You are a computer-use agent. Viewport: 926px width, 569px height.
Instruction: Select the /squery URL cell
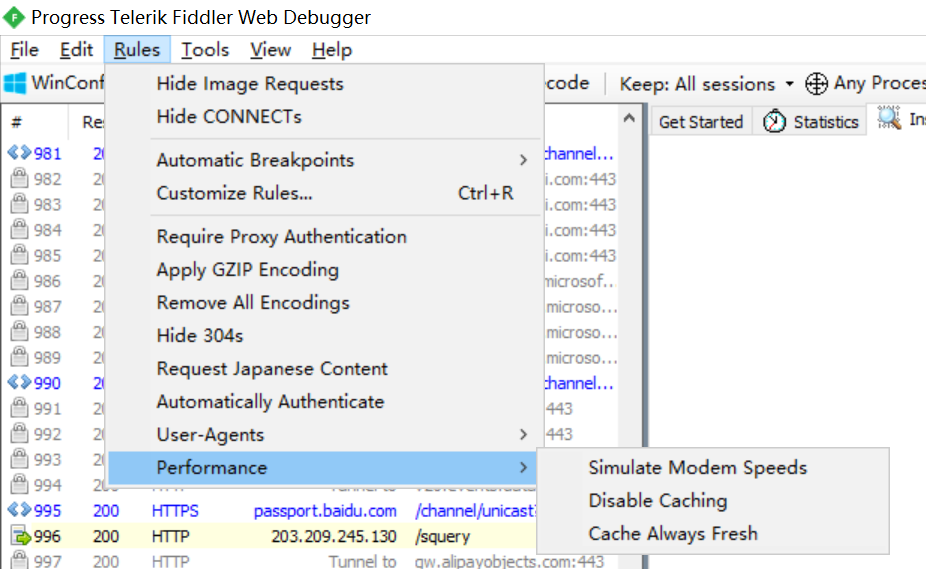click(442, 537)
